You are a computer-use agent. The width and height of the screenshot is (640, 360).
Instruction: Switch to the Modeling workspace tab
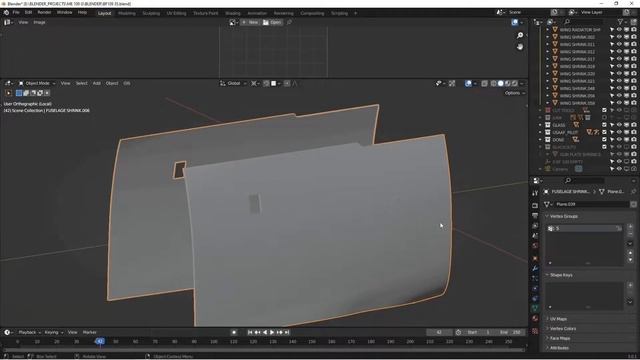tap(127, 13)
